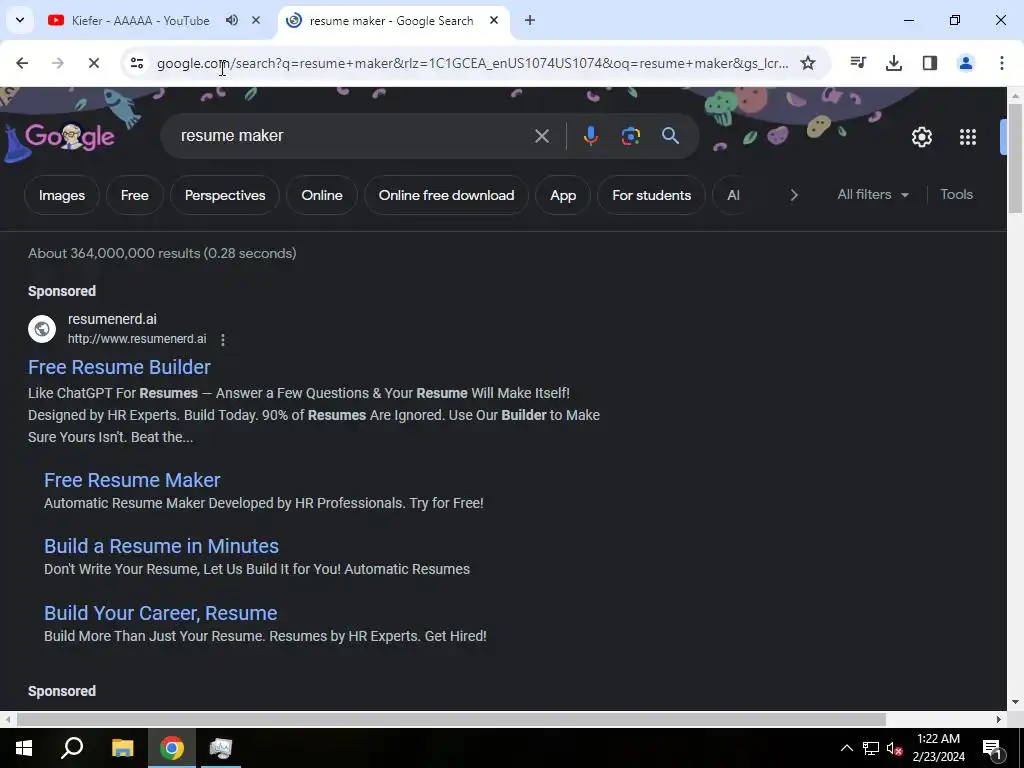The height and width of the screenshot is (768, 1024).
Task: Open Build Your Career, Resume link
Action: tap(161, 613)
